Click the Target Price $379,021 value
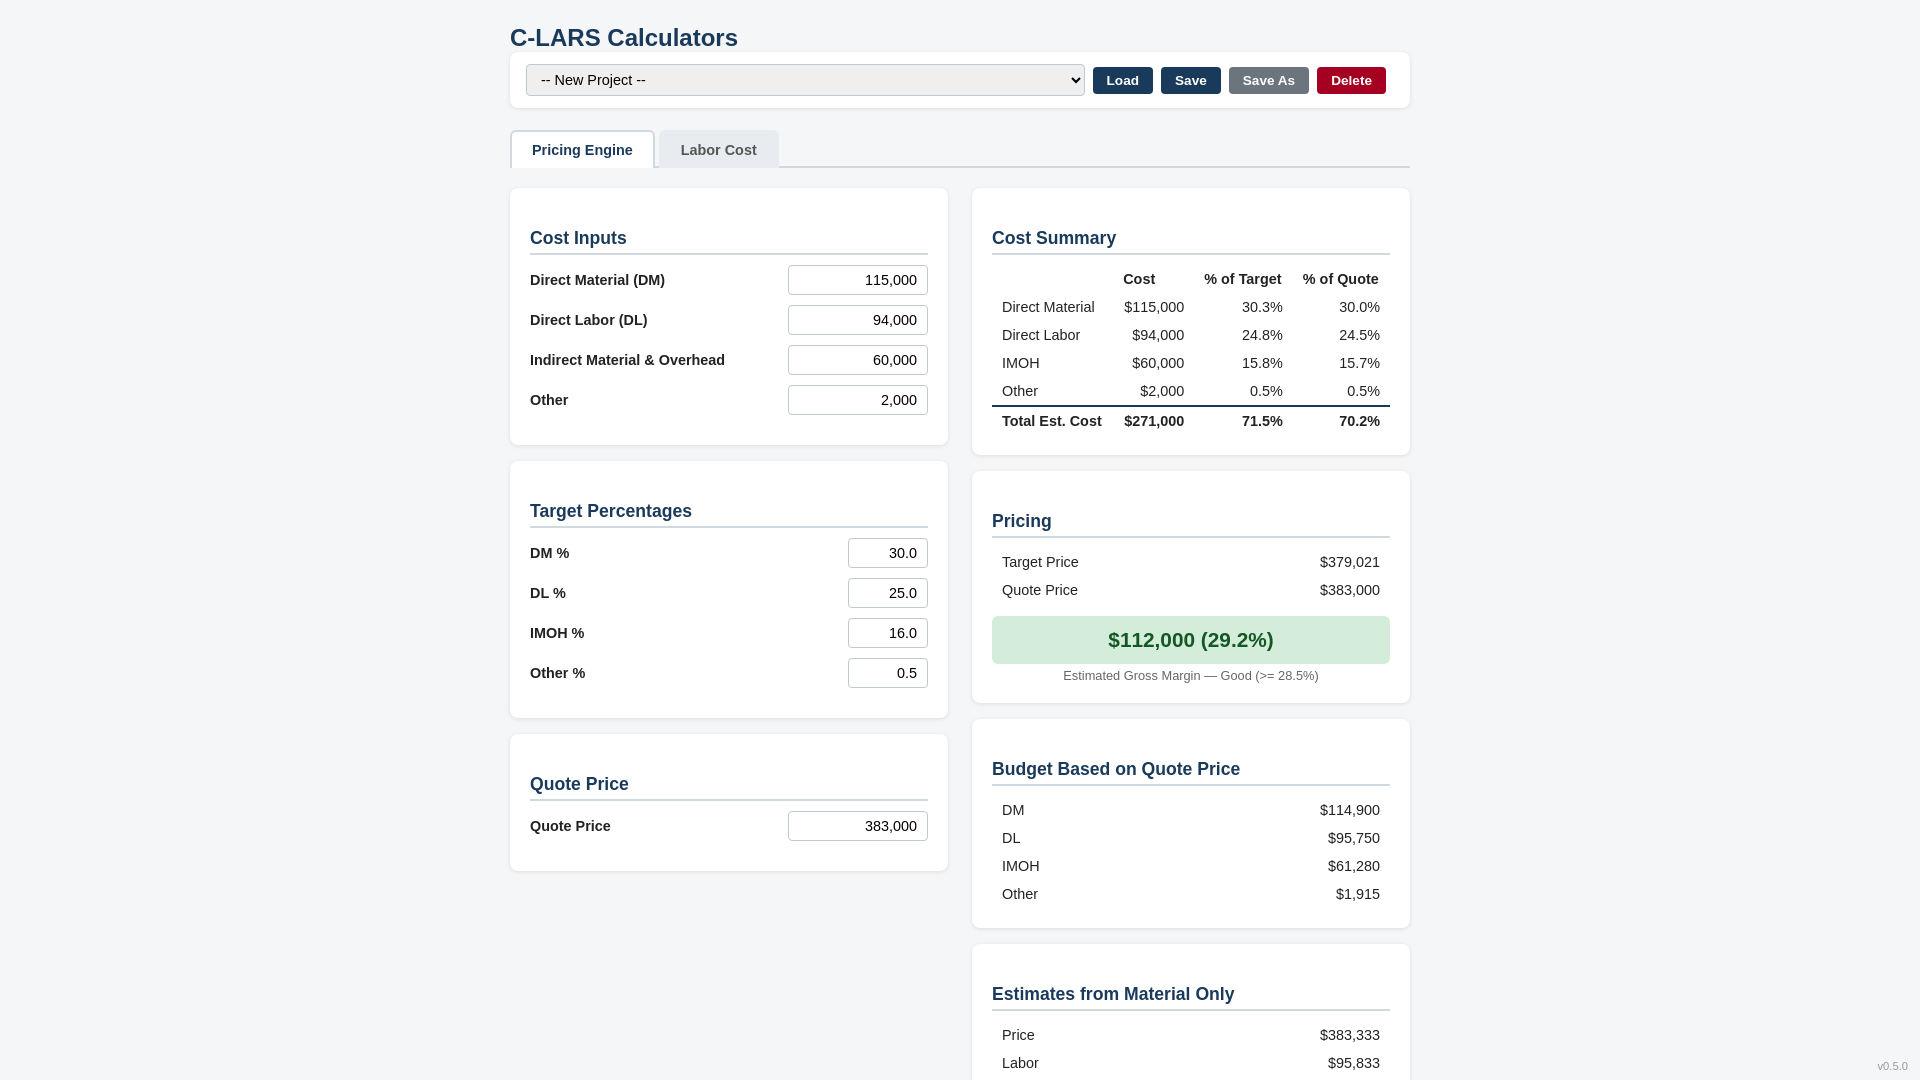1920x1080 pixels. (x=1350, y=562)
